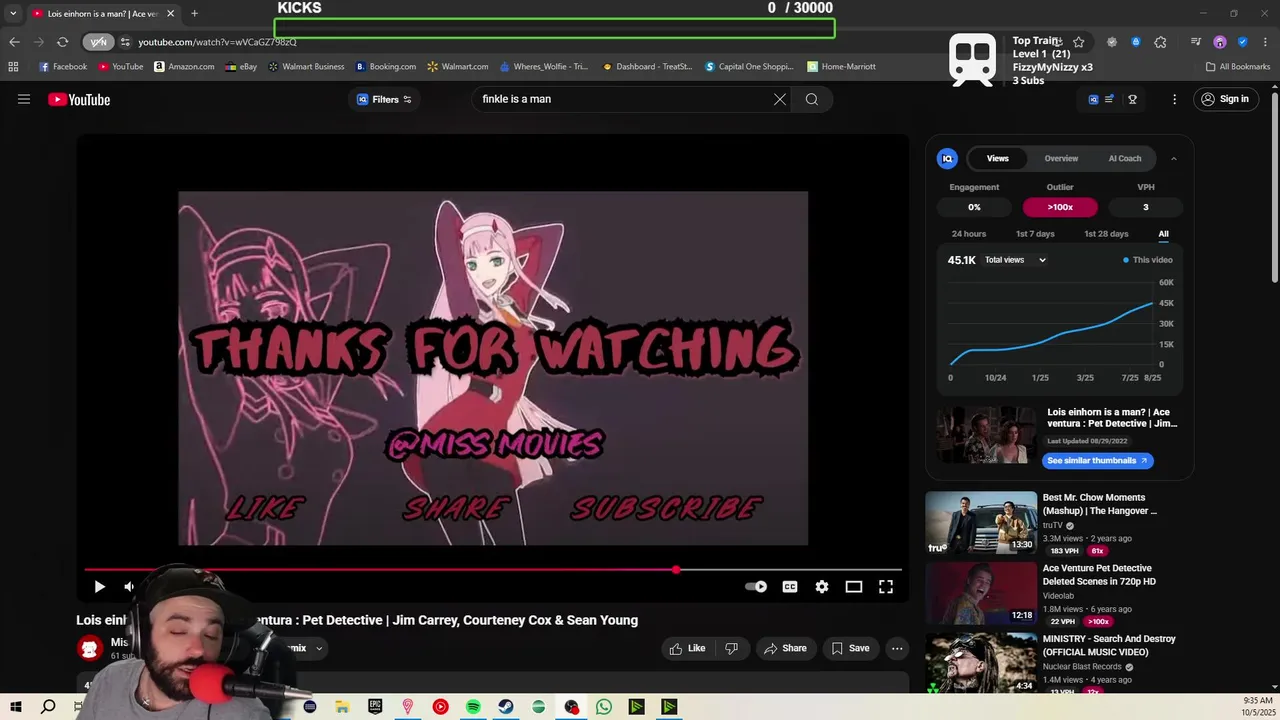Mute the video using the speaker icon

click(x=129, y=587)
